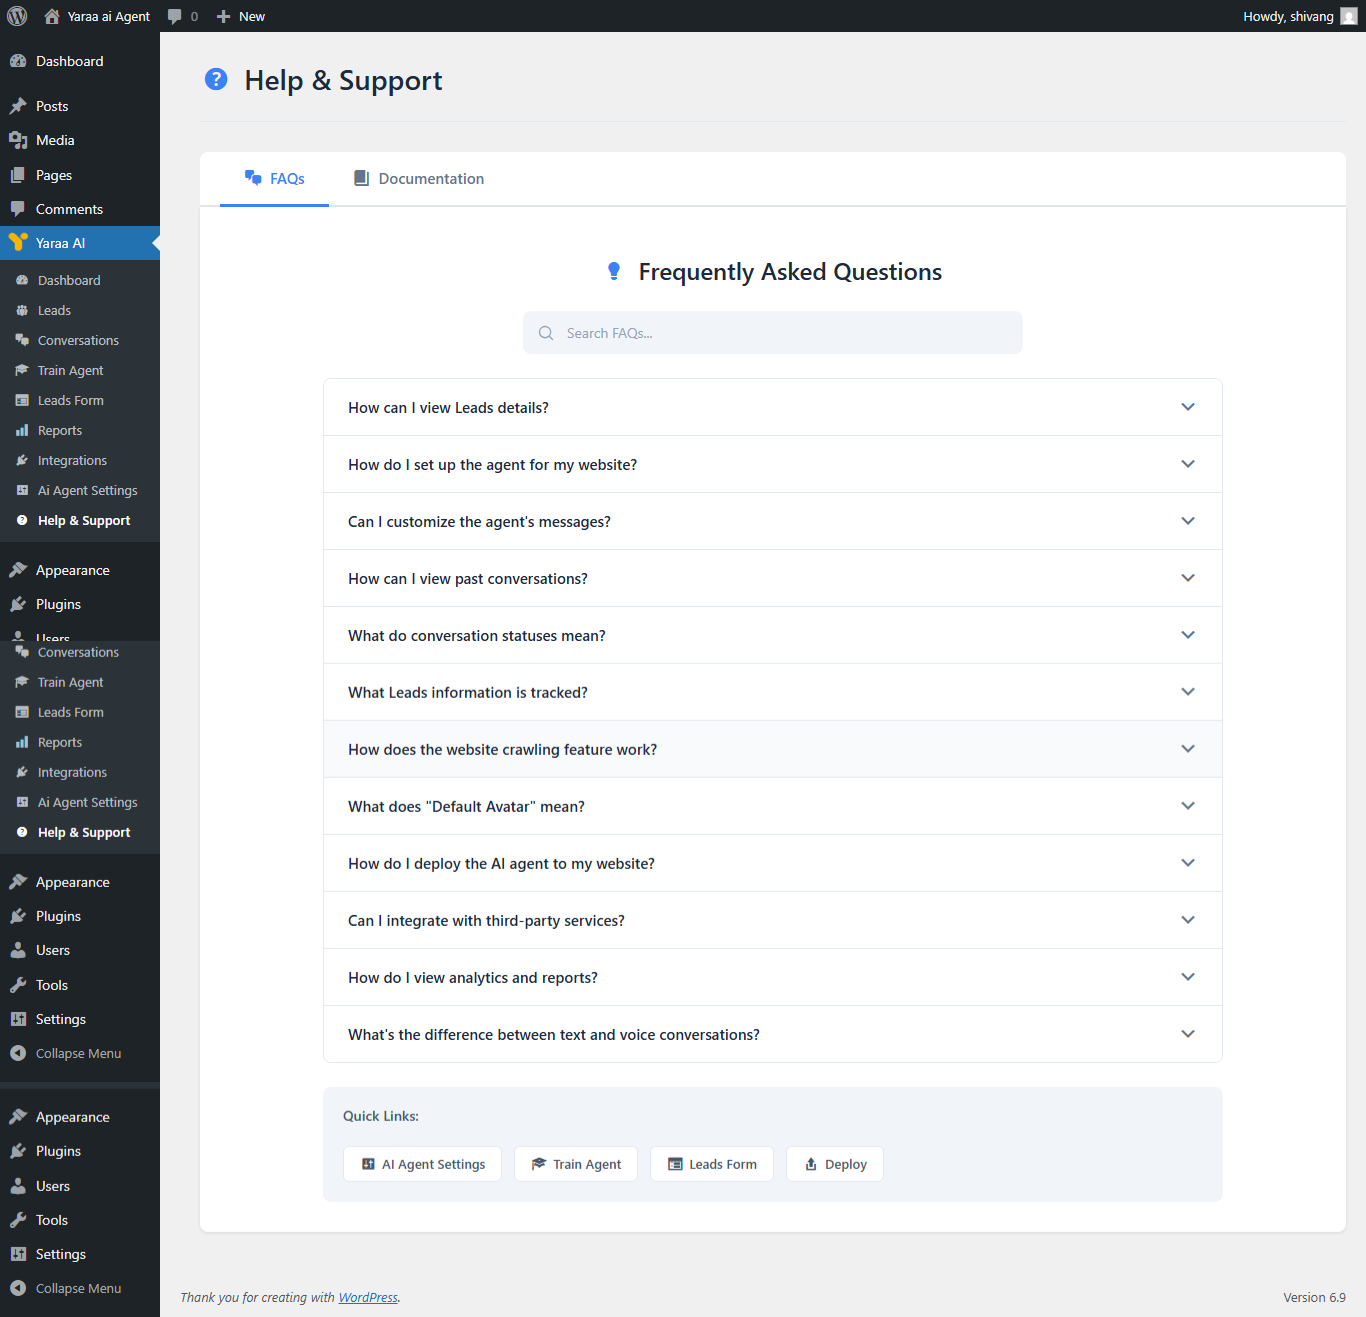Open the New menu in the admin bar
This screenshot has height=1317, width=1366.
point(240,16)
